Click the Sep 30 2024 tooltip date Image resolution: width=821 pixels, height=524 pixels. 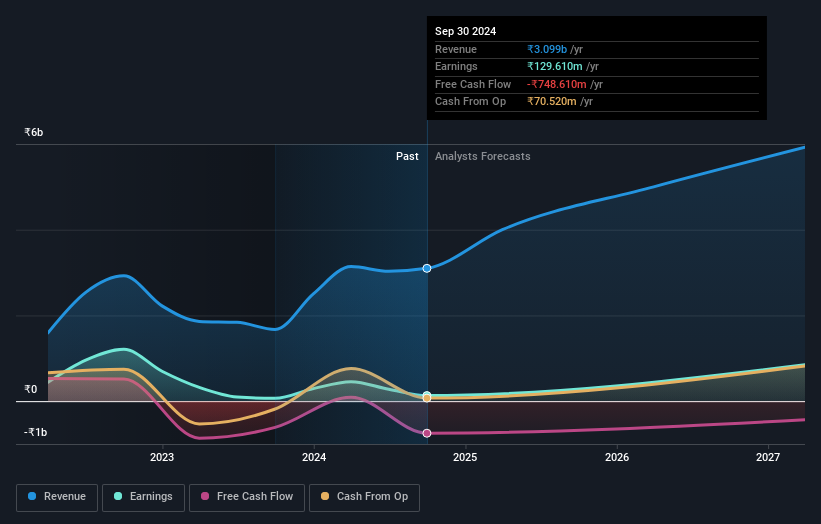(x=465, y=31)
